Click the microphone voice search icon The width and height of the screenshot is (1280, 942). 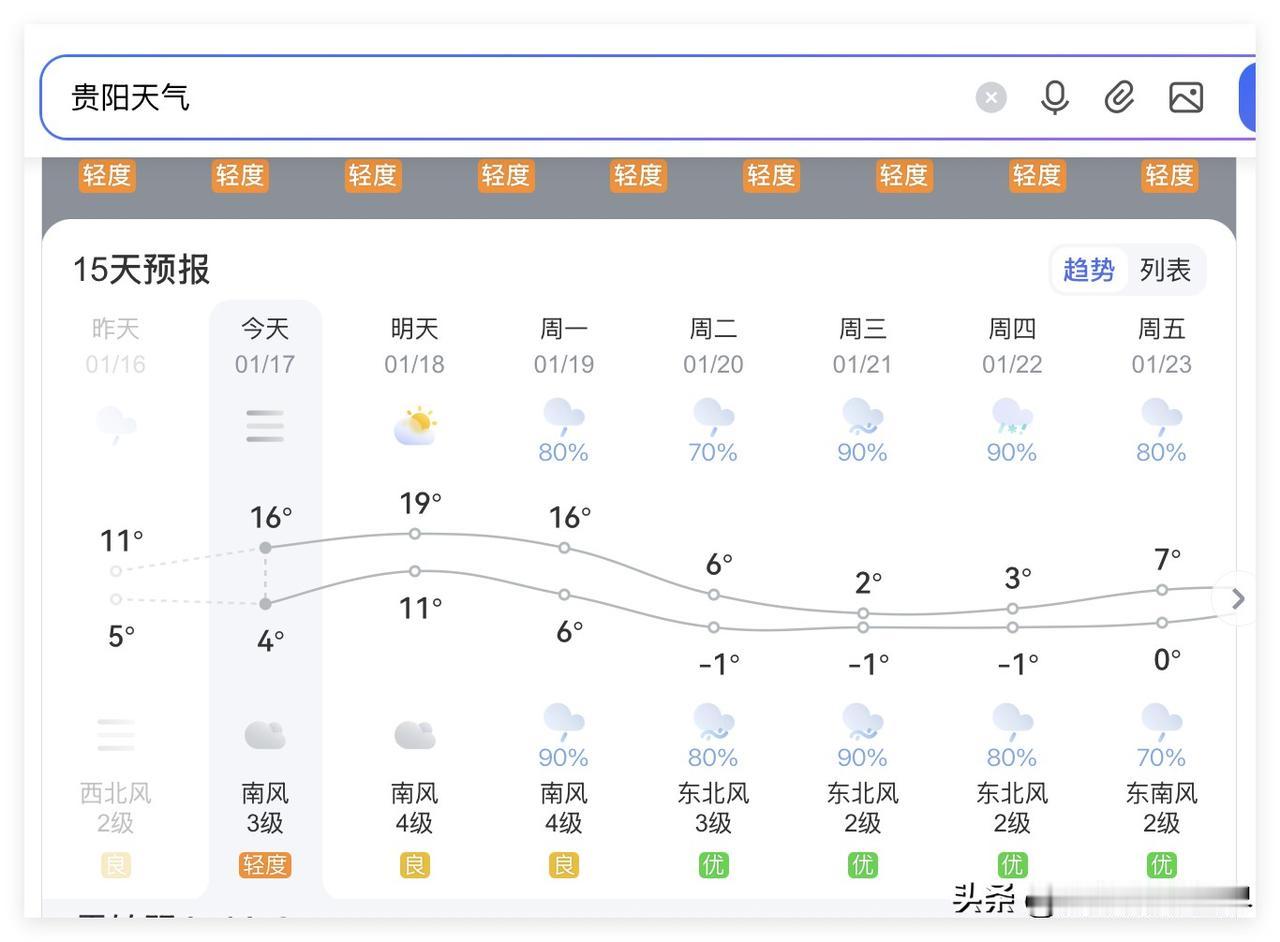coord(1054,97)
